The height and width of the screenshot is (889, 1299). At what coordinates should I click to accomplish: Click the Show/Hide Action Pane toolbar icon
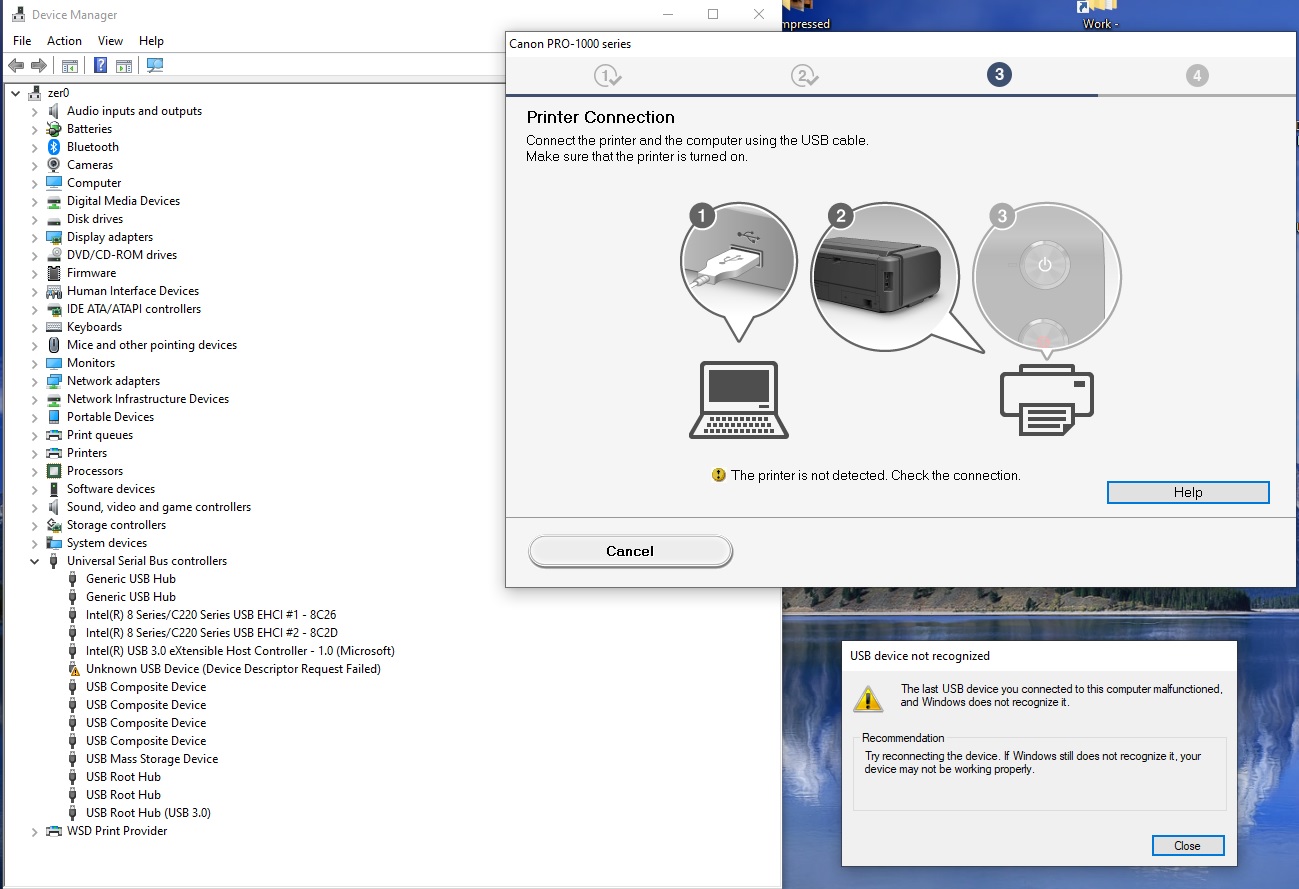[124, 66]
